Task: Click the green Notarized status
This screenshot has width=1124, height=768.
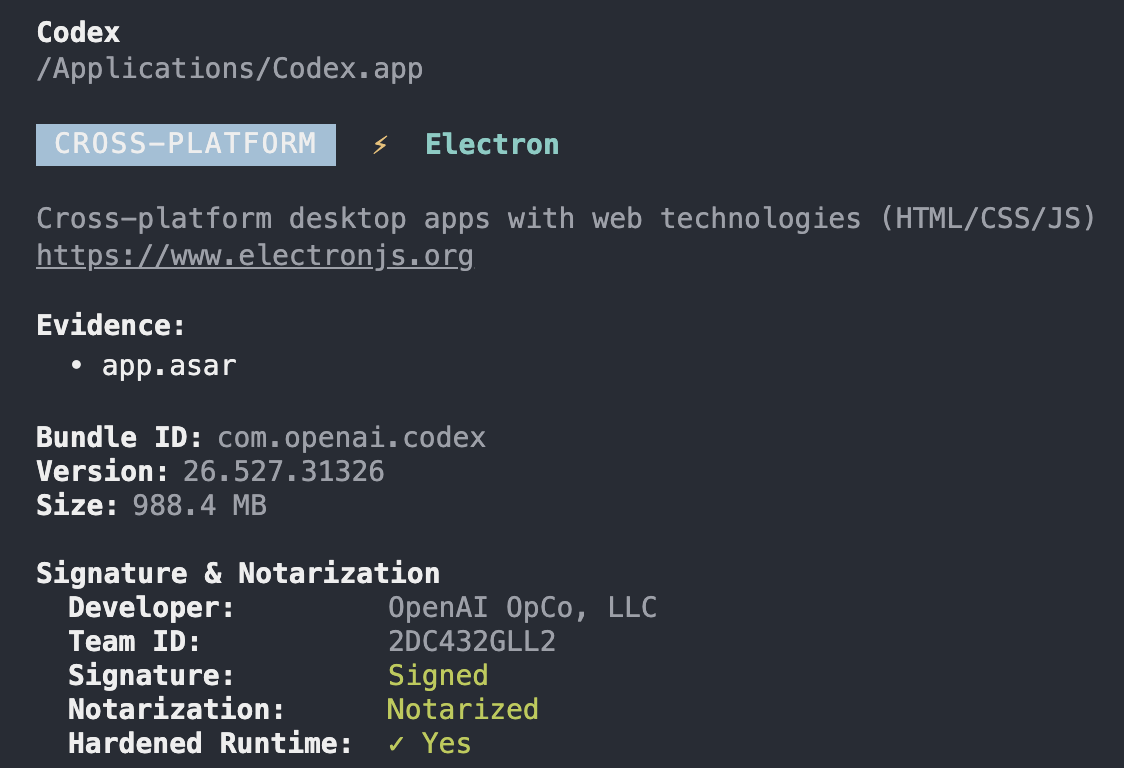Action: click(x=462, y=710)
